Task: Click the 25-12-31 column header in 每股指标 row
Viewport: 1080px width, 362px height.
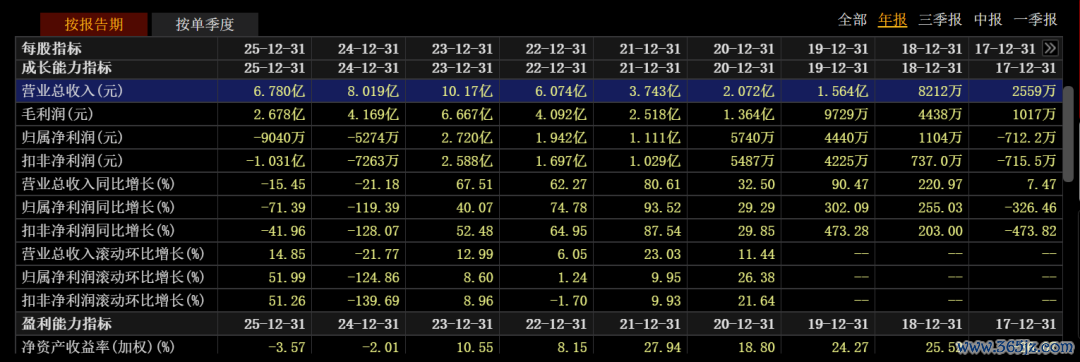Action: click(x=274, y=49)
